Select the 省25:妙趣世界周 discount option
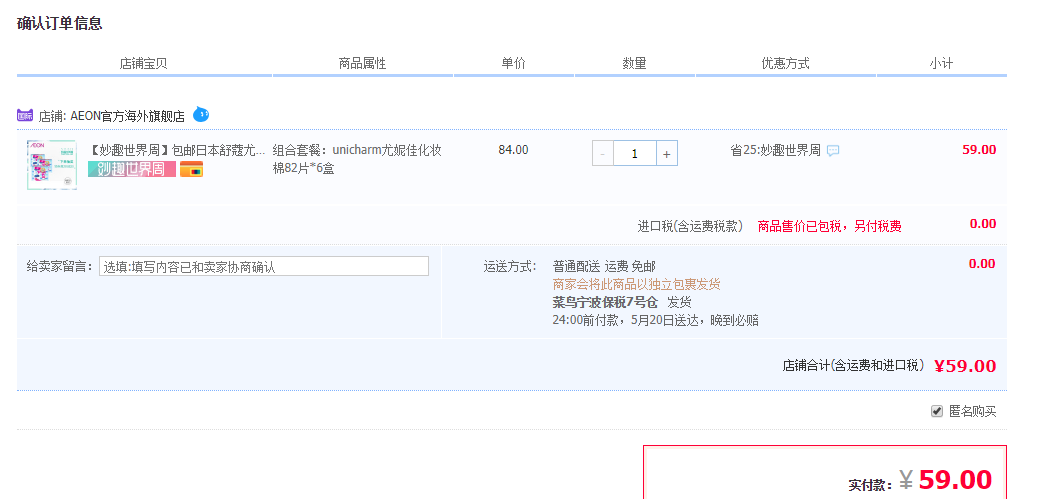 coord(775,150)
